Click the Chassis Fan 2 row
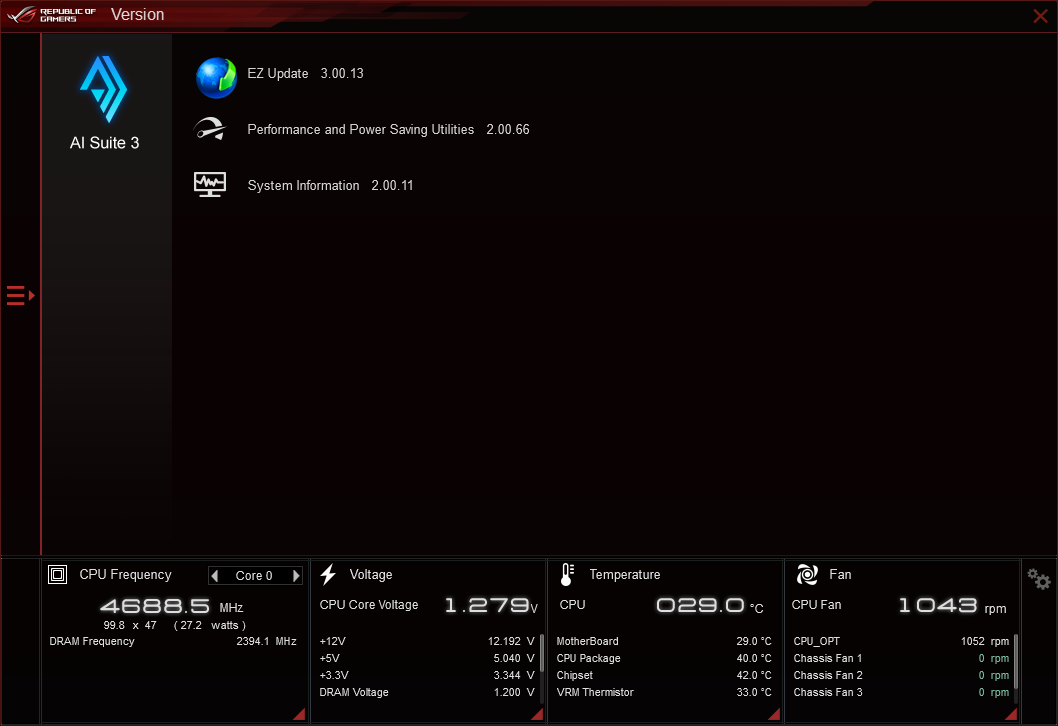 click(901, 675)
